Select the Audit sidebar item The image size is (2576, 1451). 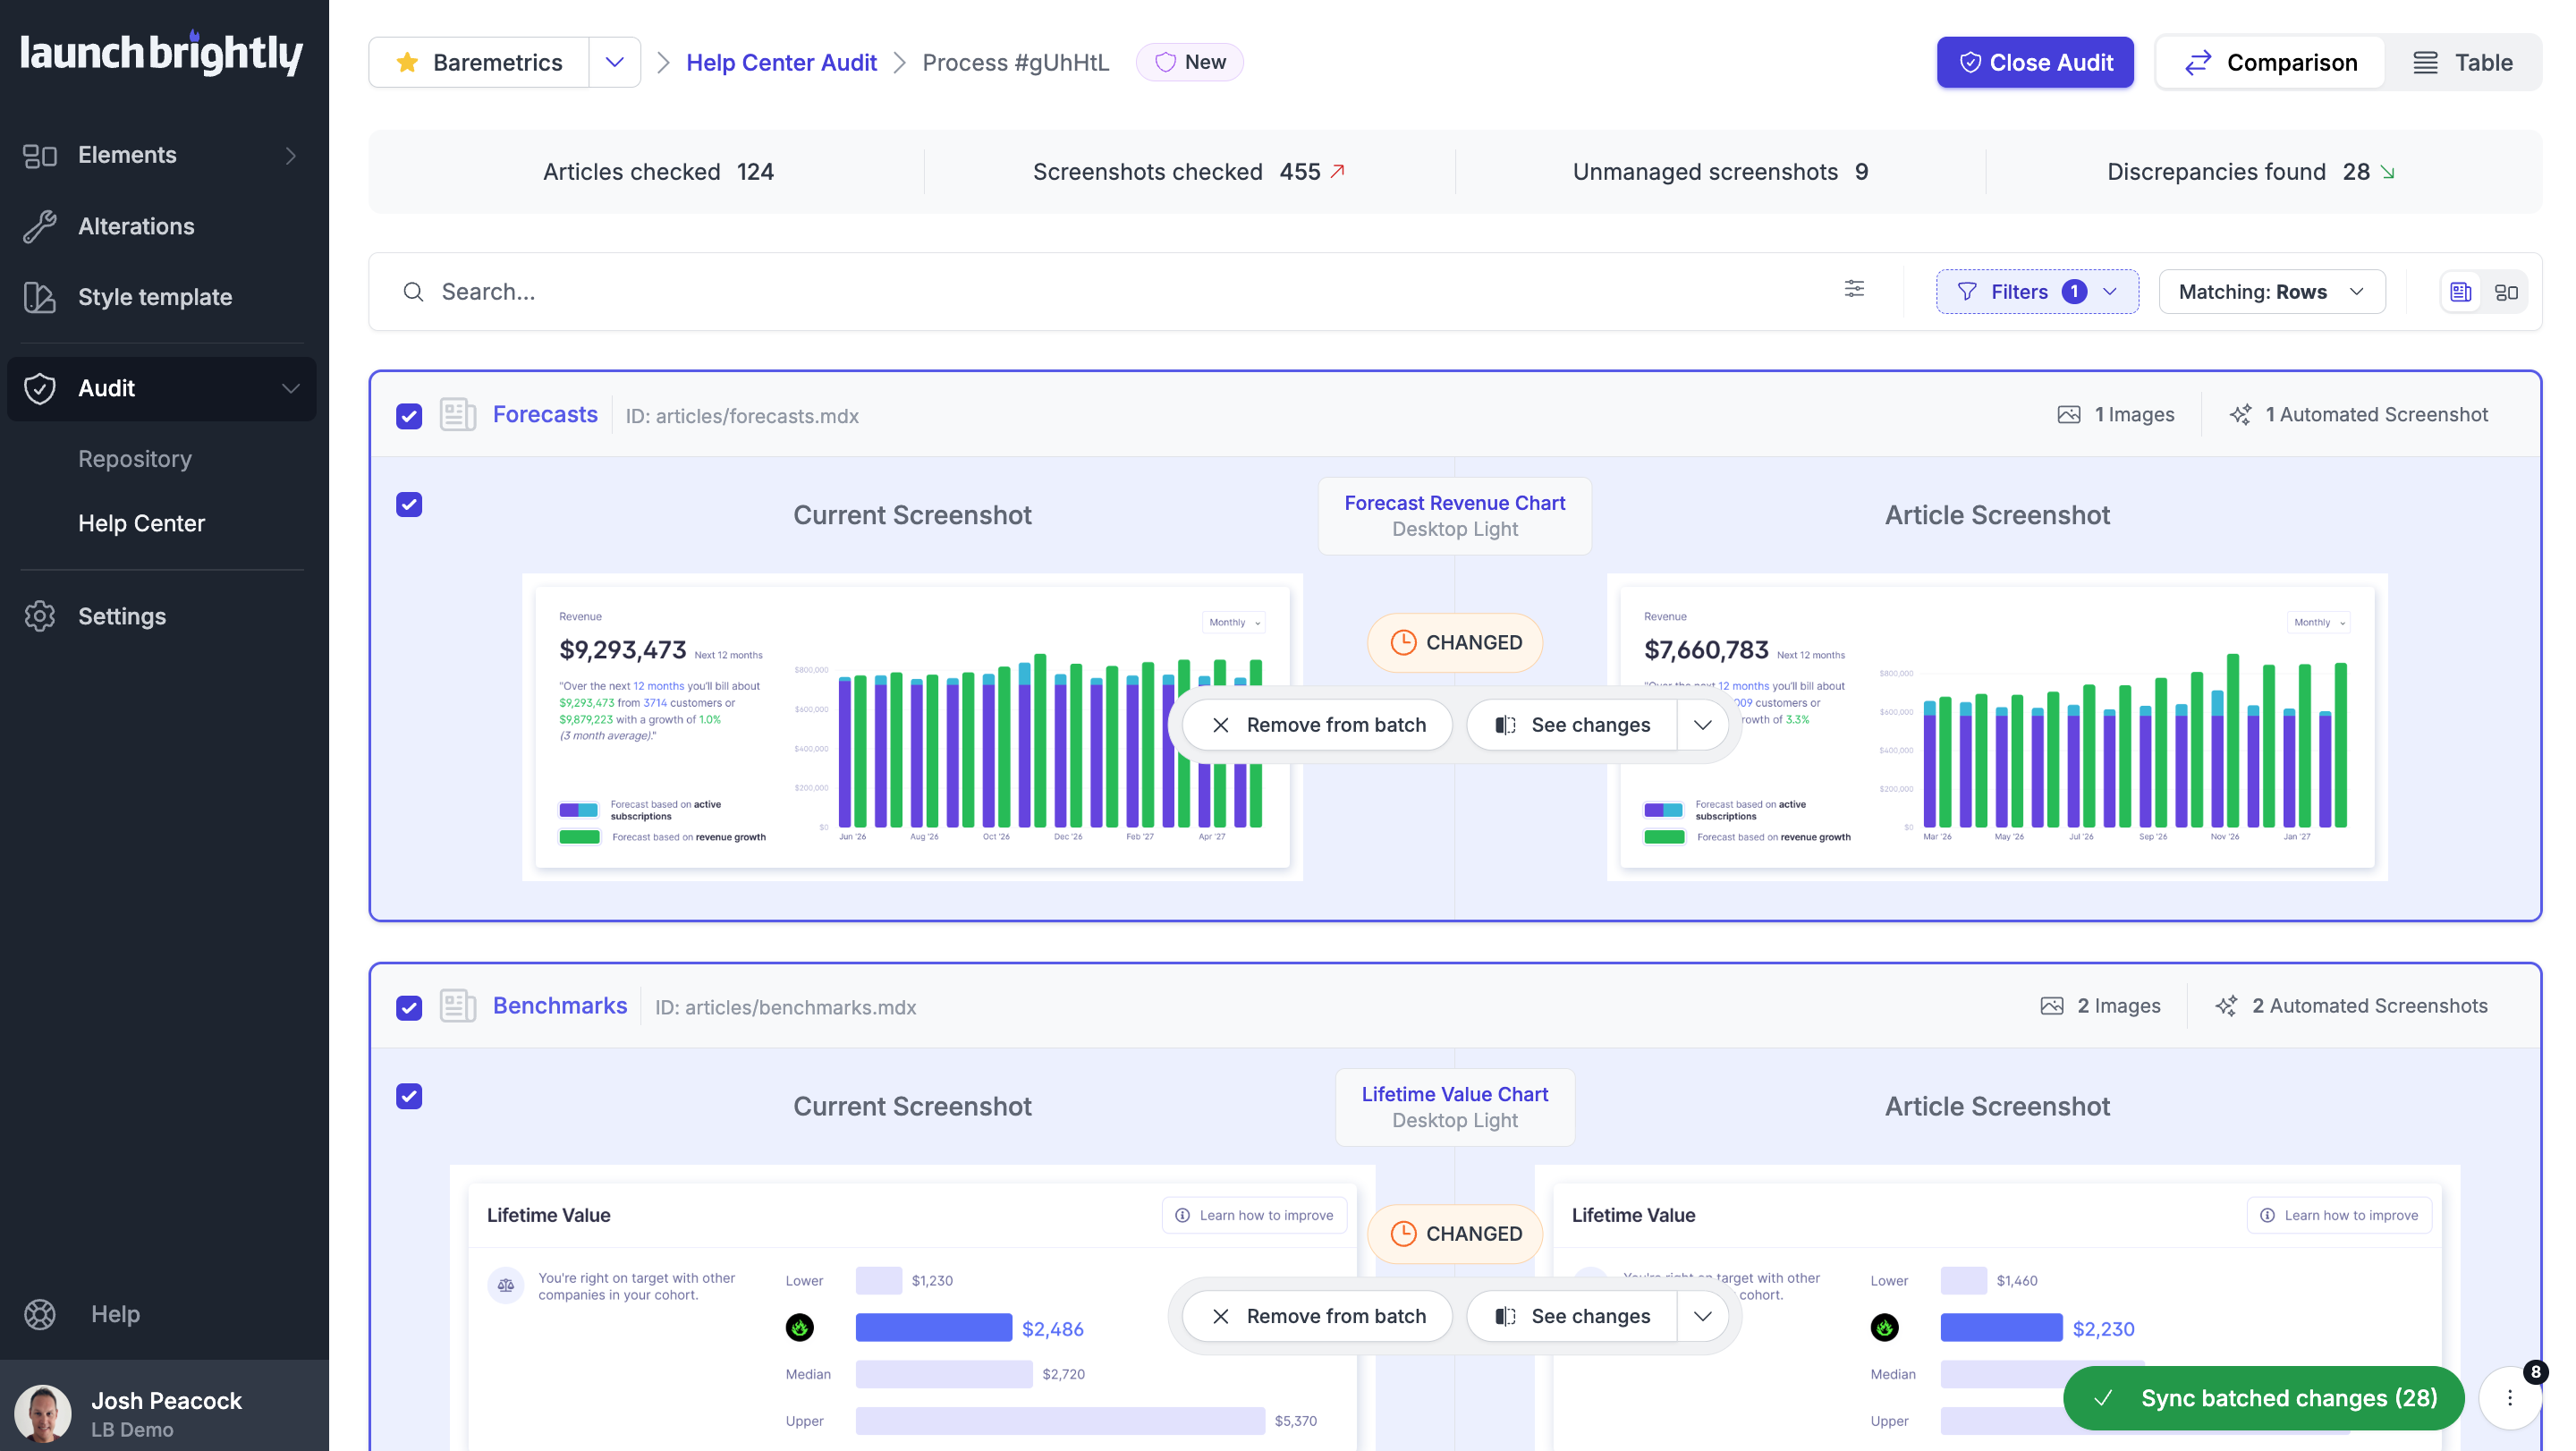pyautogui.click(x=161, y=388)
